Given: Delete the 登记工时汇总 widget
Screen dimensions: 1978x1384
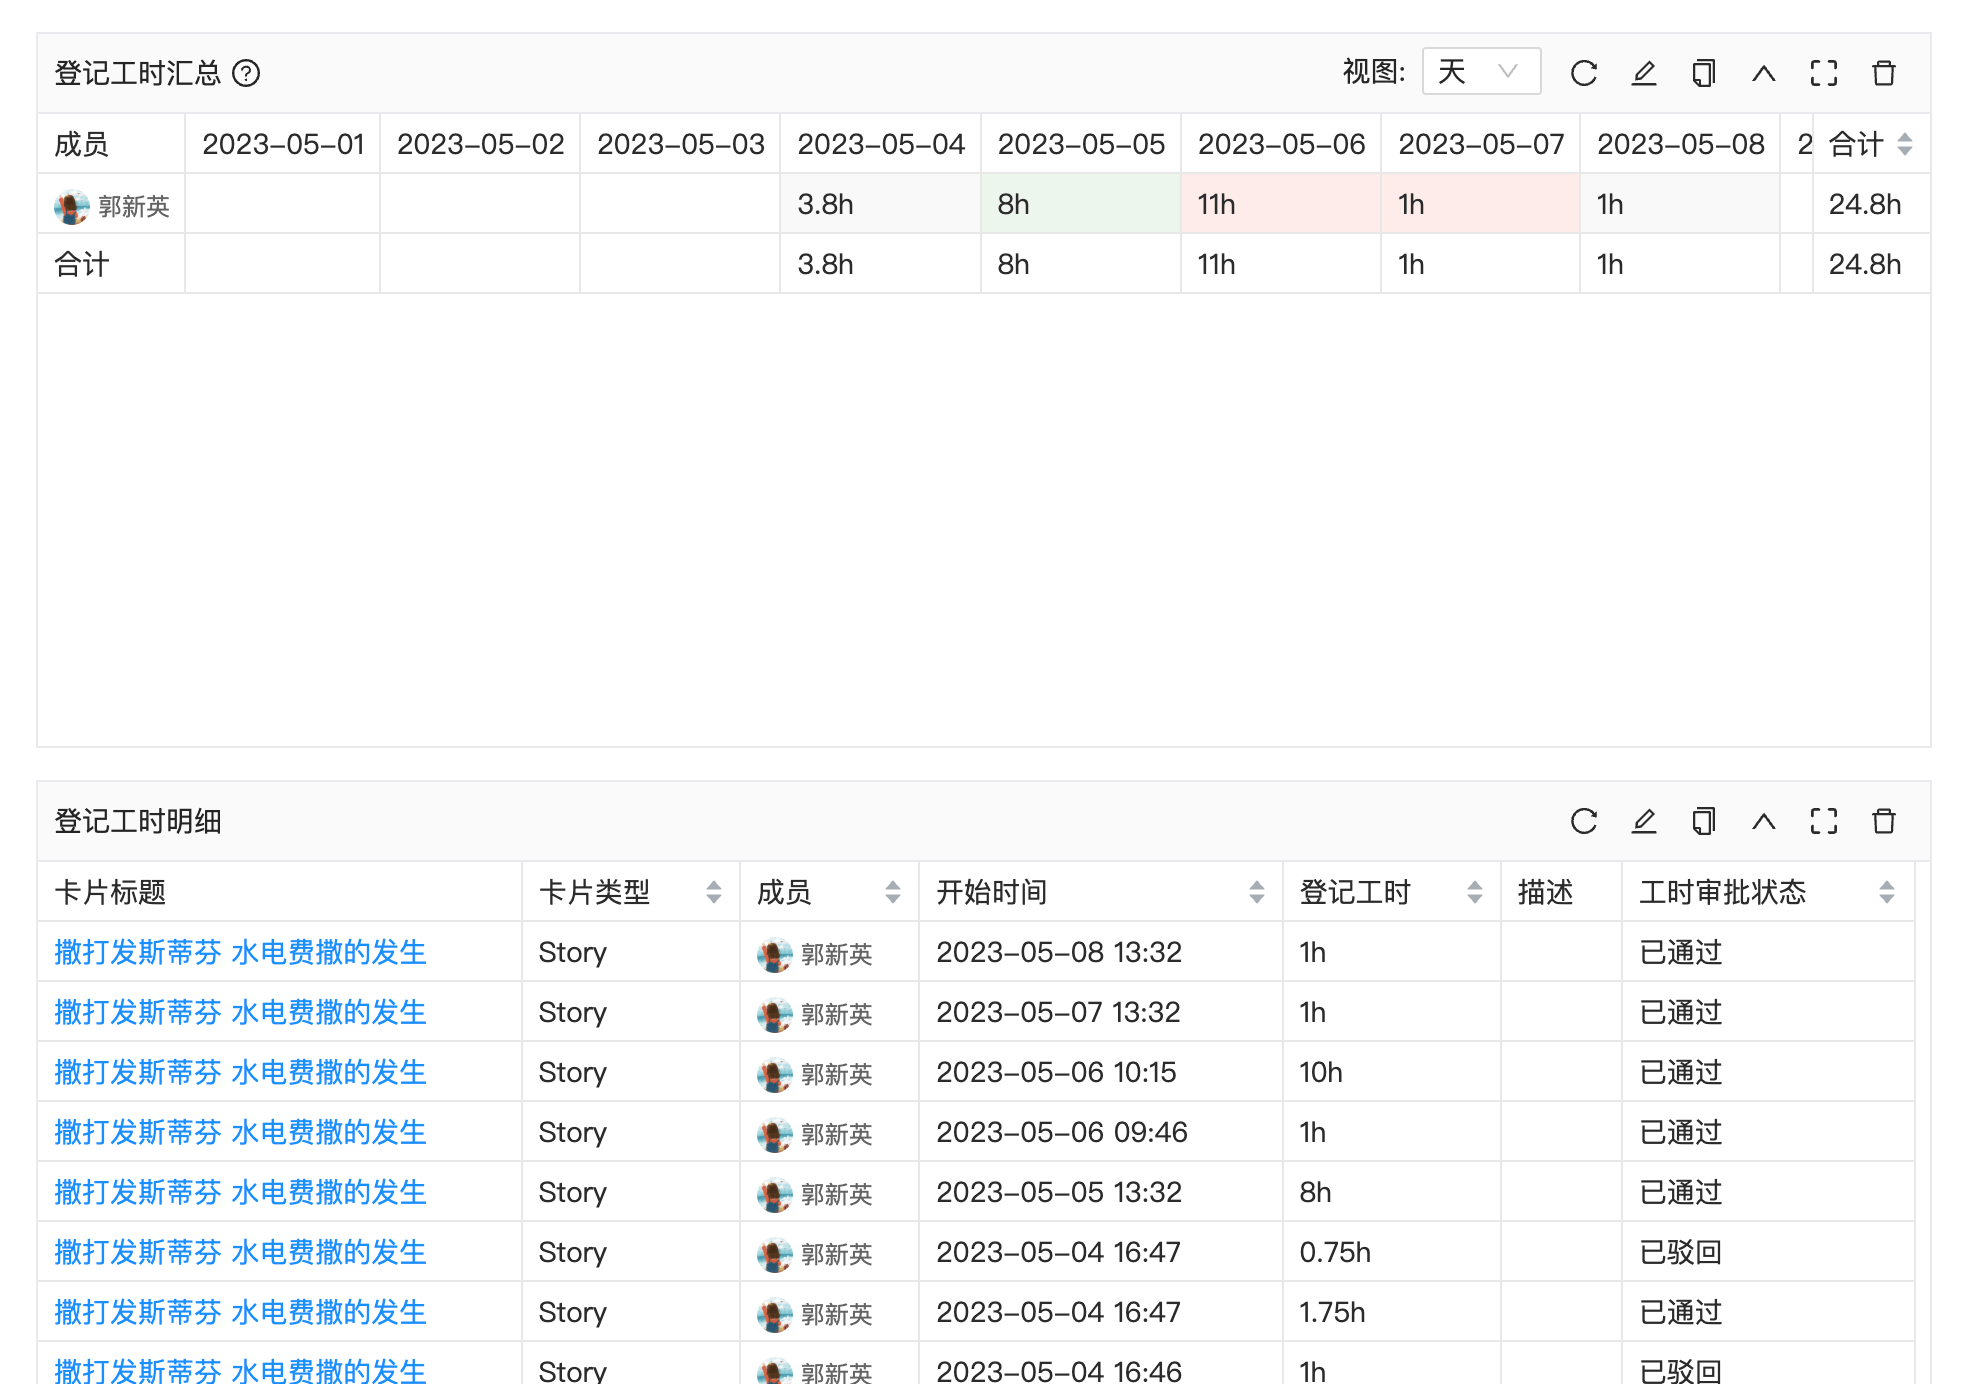Looking at the screenshot, I should tap(1883, 73).
